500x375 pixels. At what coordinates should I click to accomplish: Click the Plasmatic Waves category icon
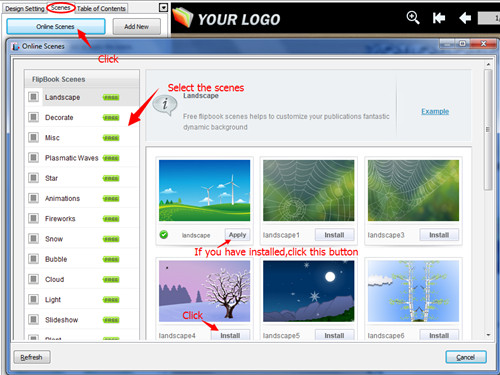(33, 158)
